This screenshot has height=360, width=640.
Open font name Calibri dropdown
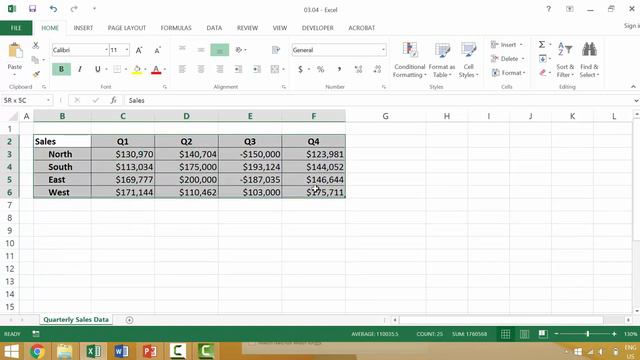[106, 50]
